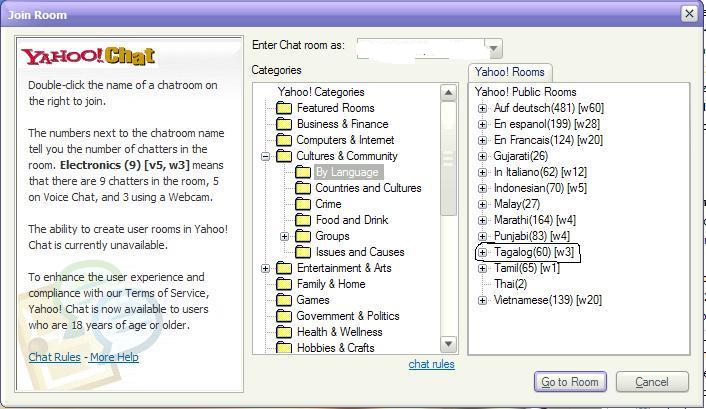Select the Auf deutsch(481) [w60] room

548,108
